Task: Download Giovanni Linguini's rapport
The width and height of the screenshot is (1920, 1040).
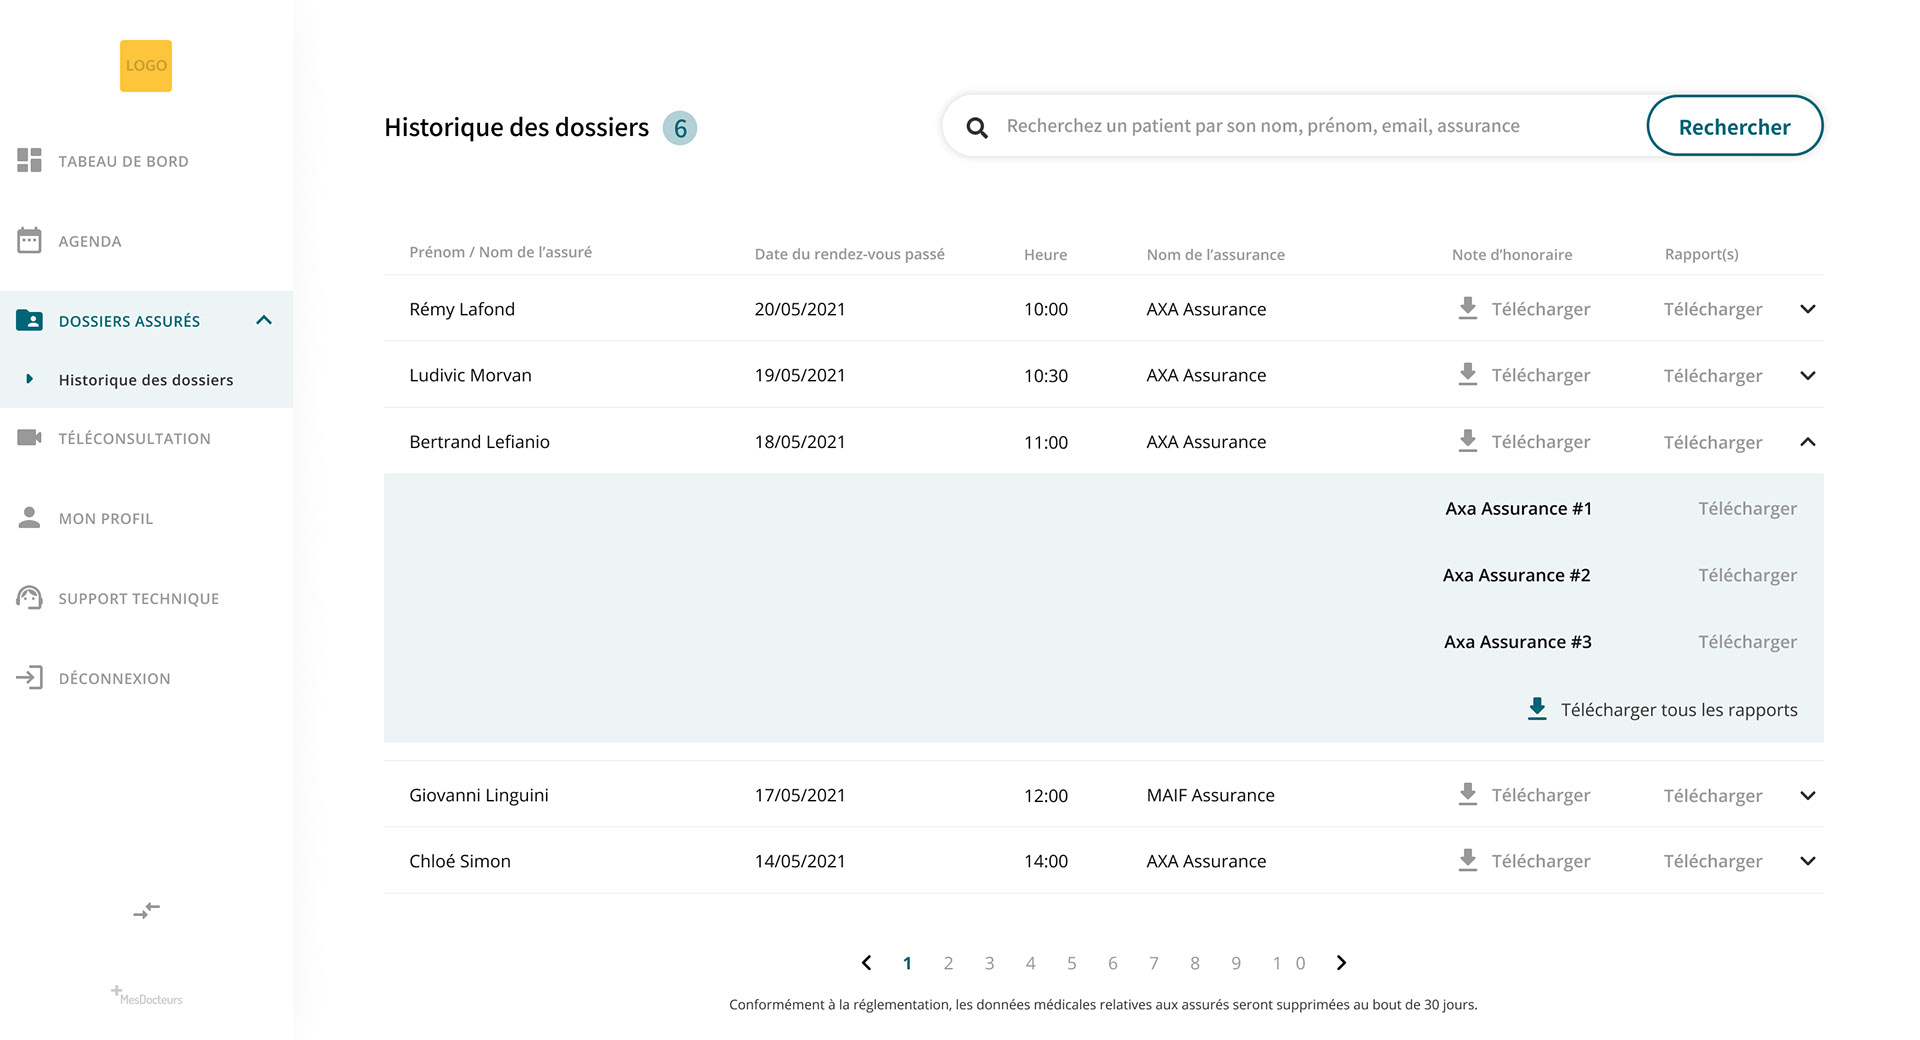Action: pyautogui.click(x=1713, y=796)
